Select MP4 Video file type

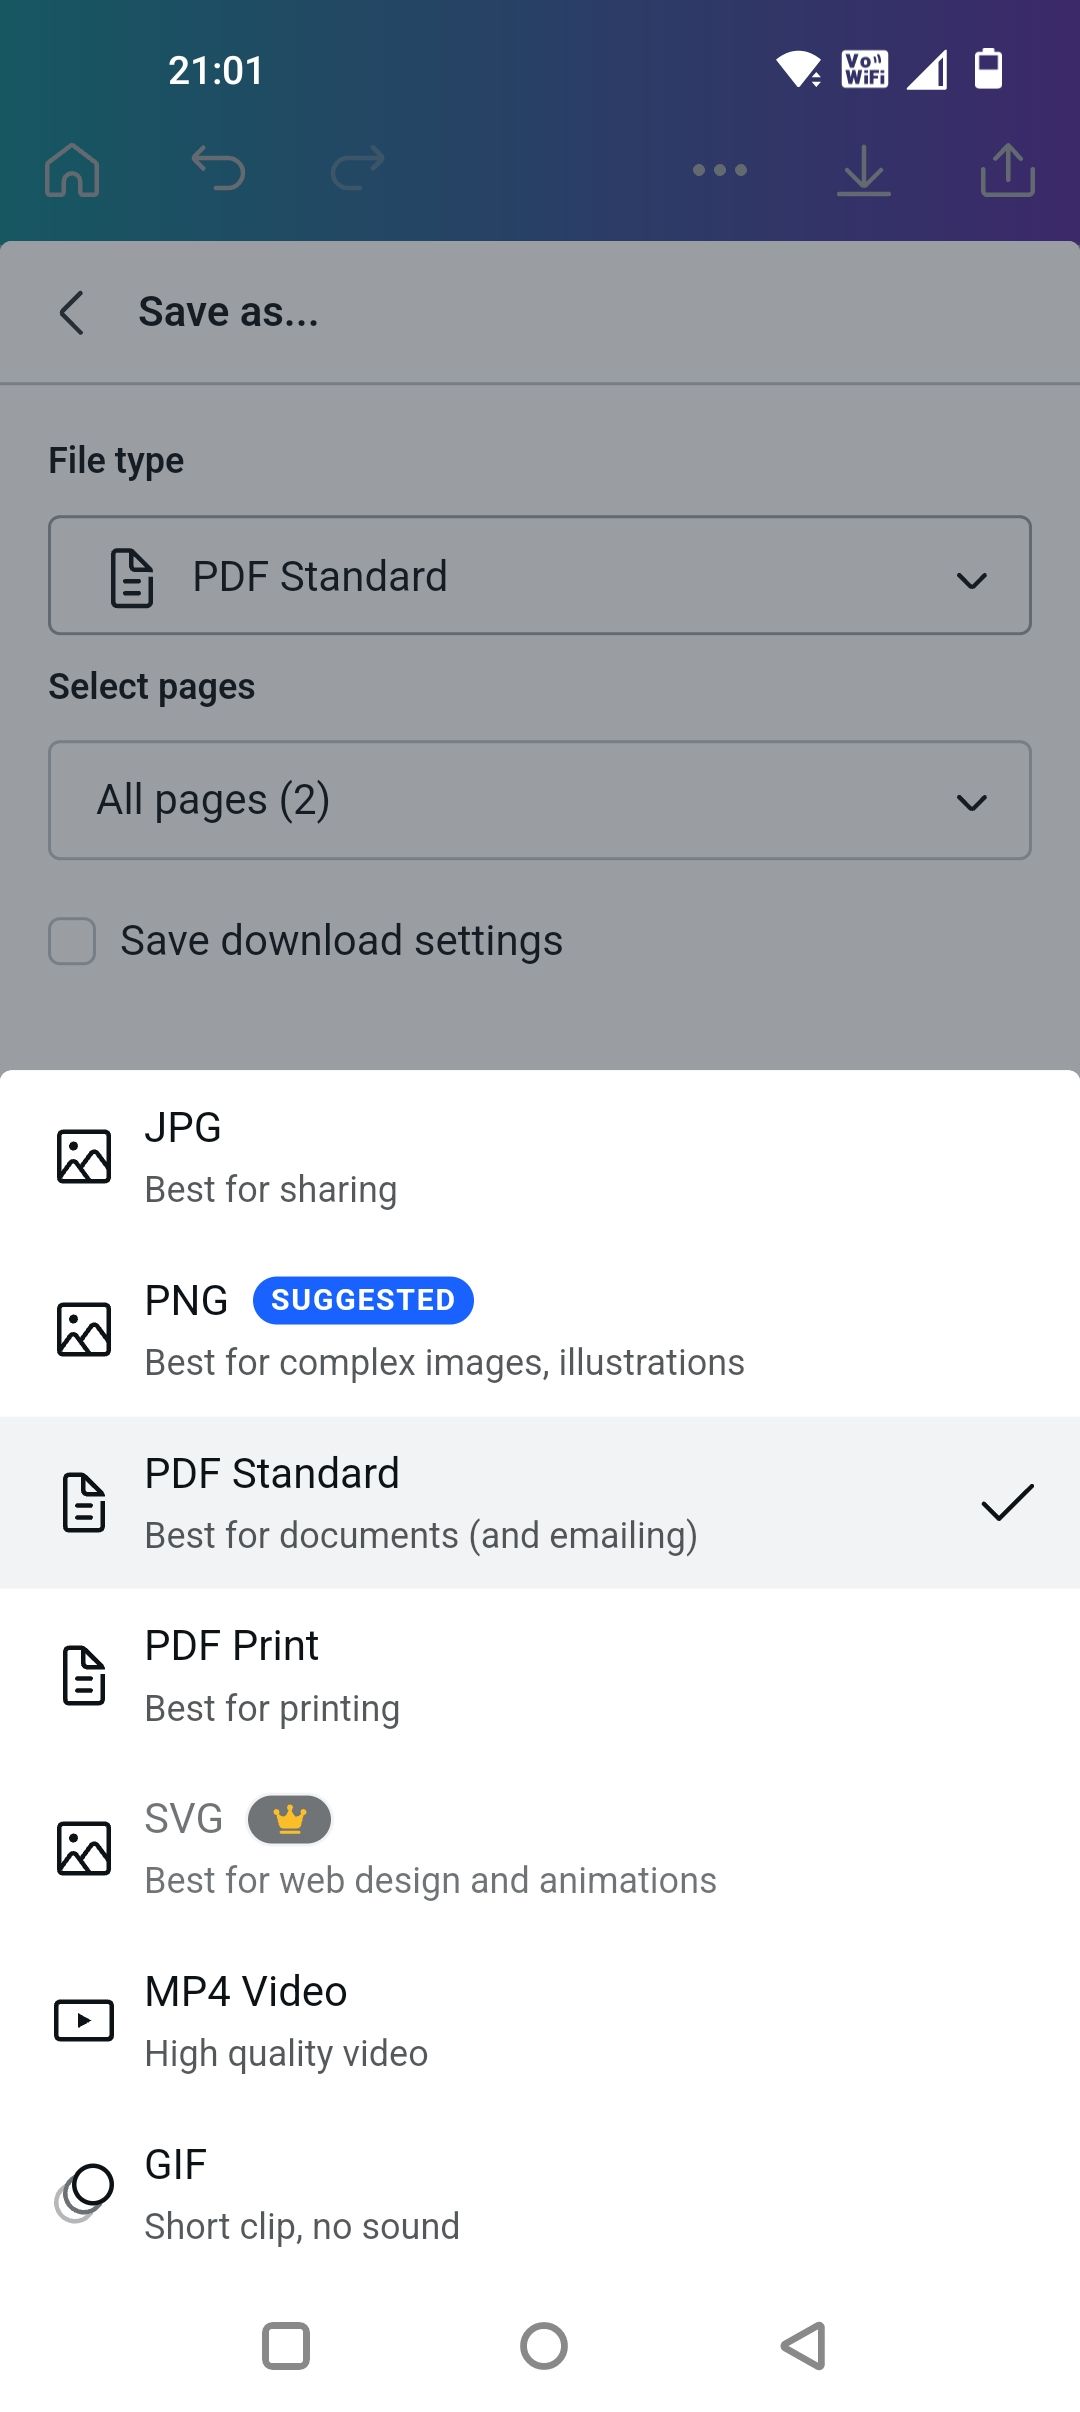[540, 2021]
